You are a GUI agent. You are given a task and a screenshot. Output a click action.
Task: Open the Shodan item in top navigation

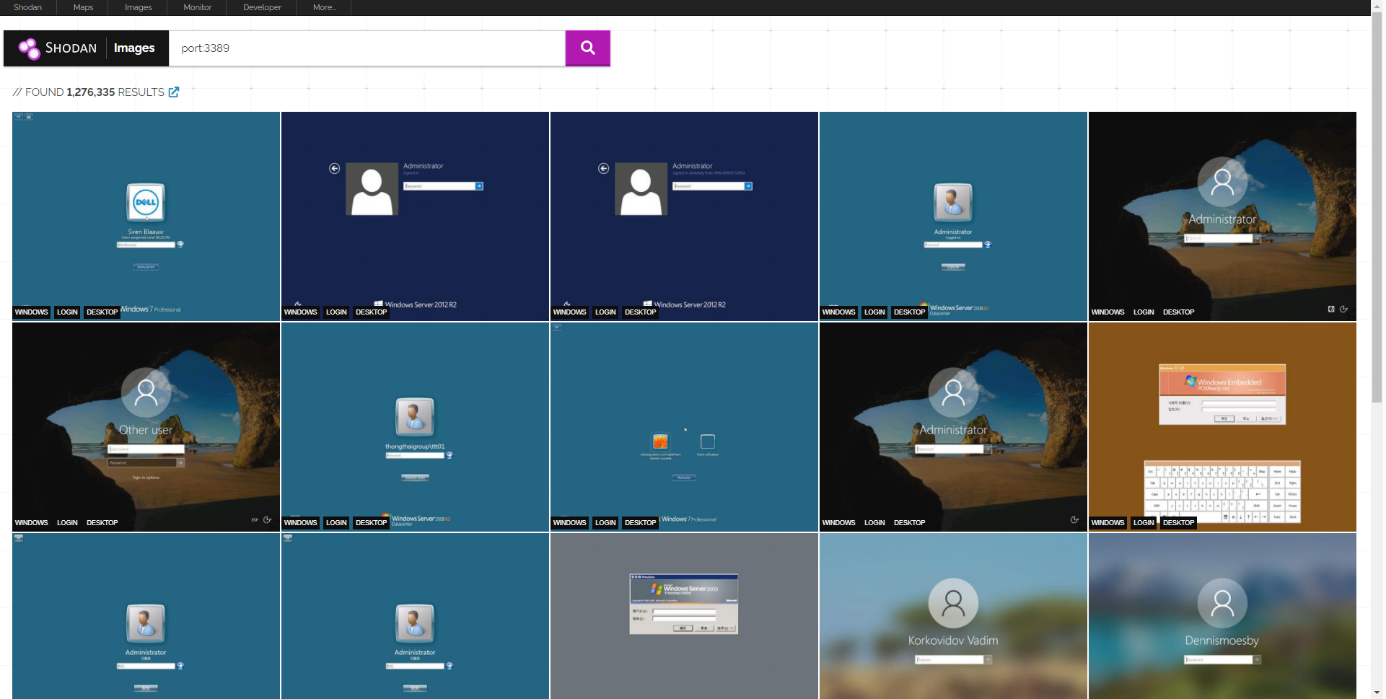28,7
